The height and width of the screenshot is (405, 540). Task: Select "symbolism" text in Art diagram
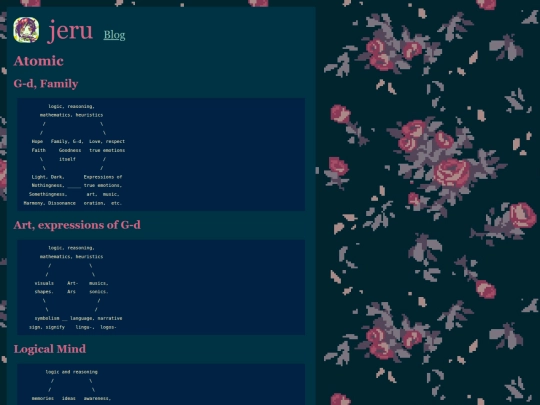pos(47,318)
